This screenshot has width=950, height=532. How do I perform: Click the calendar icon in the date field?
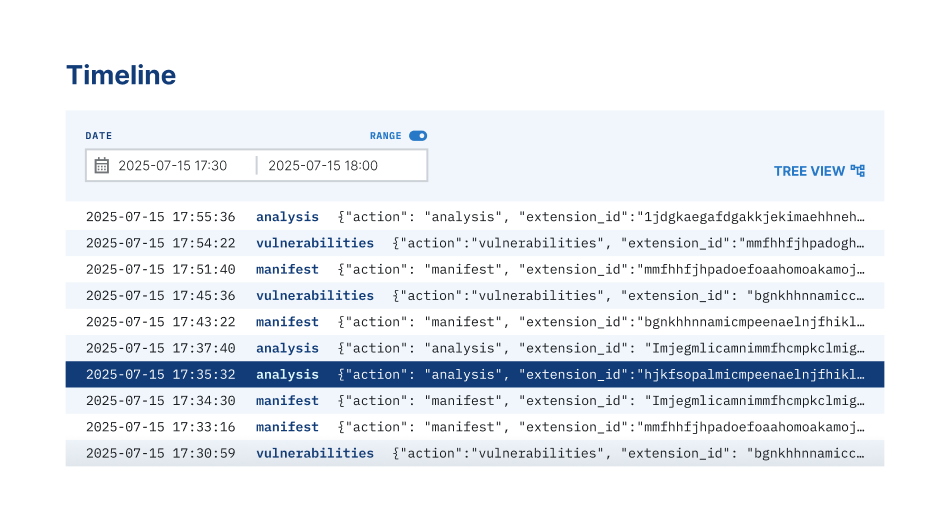pyautogui.click(x=102, y=165)
